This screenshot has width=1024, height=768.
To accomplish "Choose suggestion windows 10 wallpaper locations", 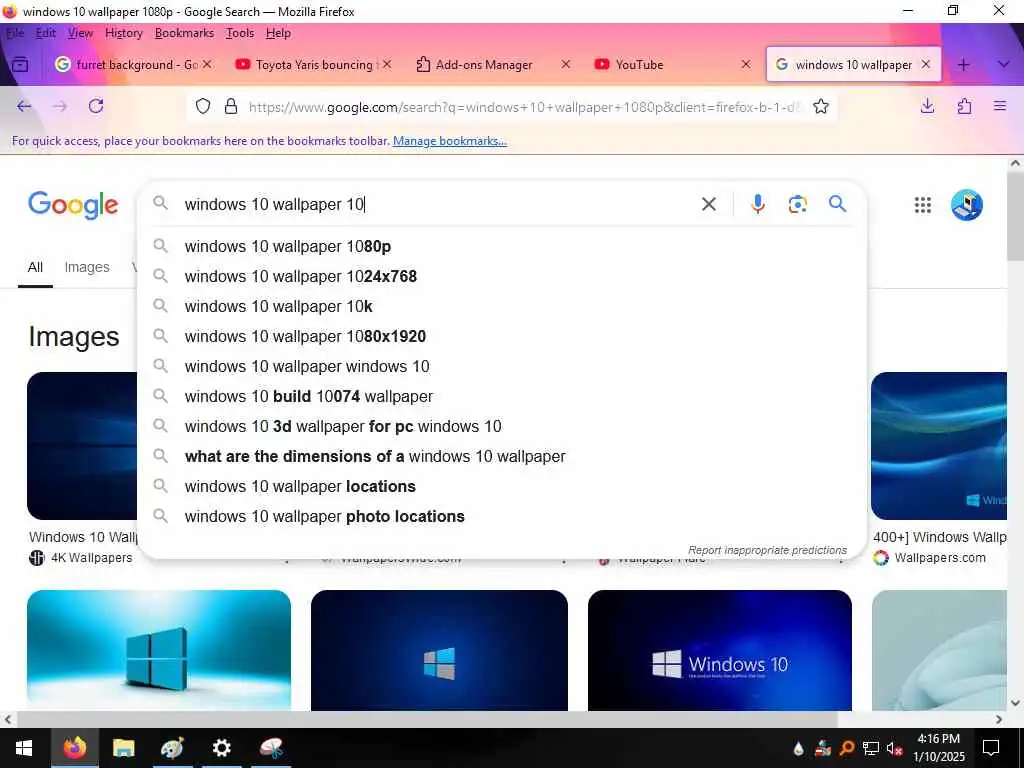I will [x=502, y=487].
